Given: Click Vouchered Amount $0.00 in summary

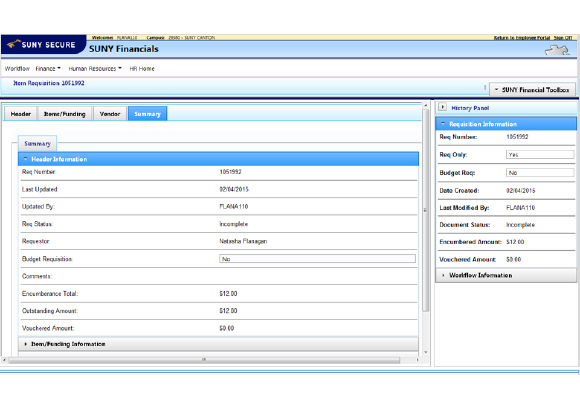Looking at the screenshot, I should [x=226, y=328].
